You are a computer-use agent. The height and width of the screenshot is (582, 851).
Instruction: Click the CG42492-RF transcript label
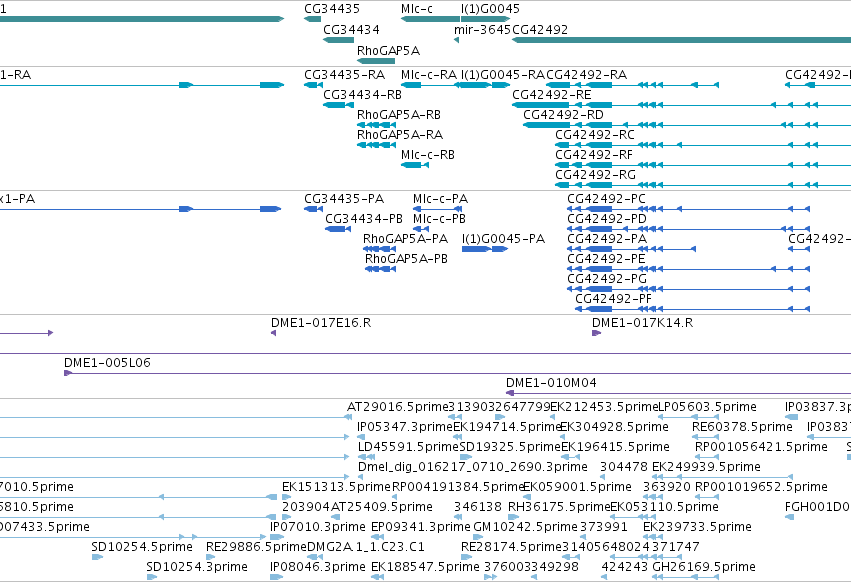594,155
